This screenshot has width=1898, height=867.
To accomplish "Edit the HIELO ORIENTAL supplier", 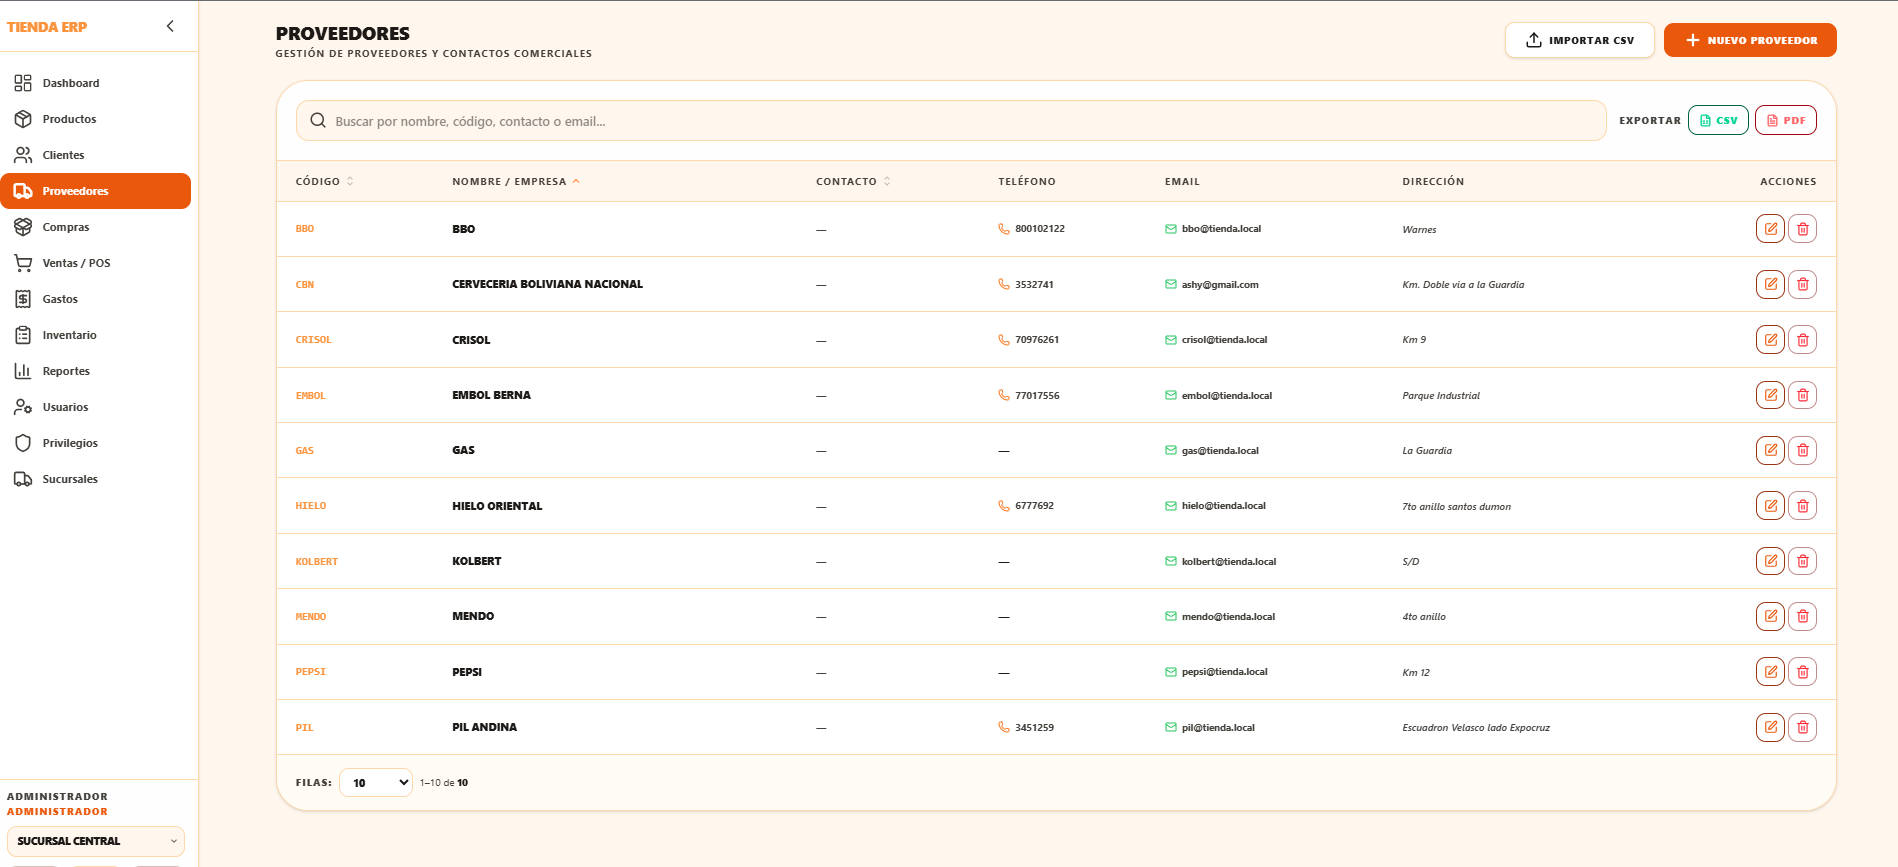I will point(1770,506).
